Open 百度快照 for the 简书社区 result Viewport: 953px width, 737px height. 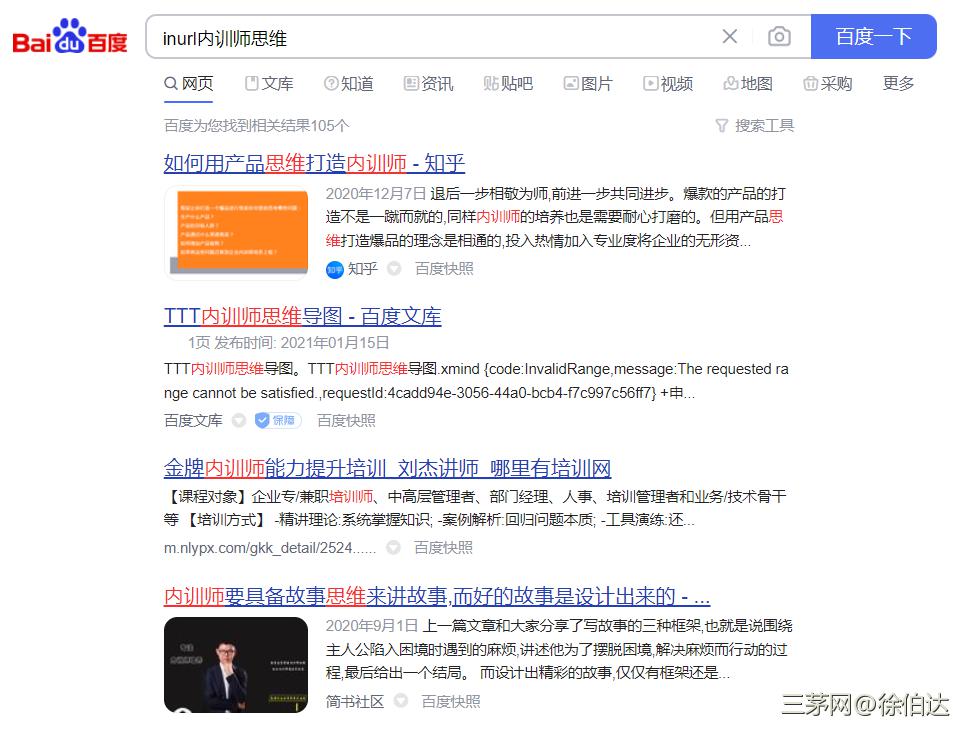coord(451,702)
